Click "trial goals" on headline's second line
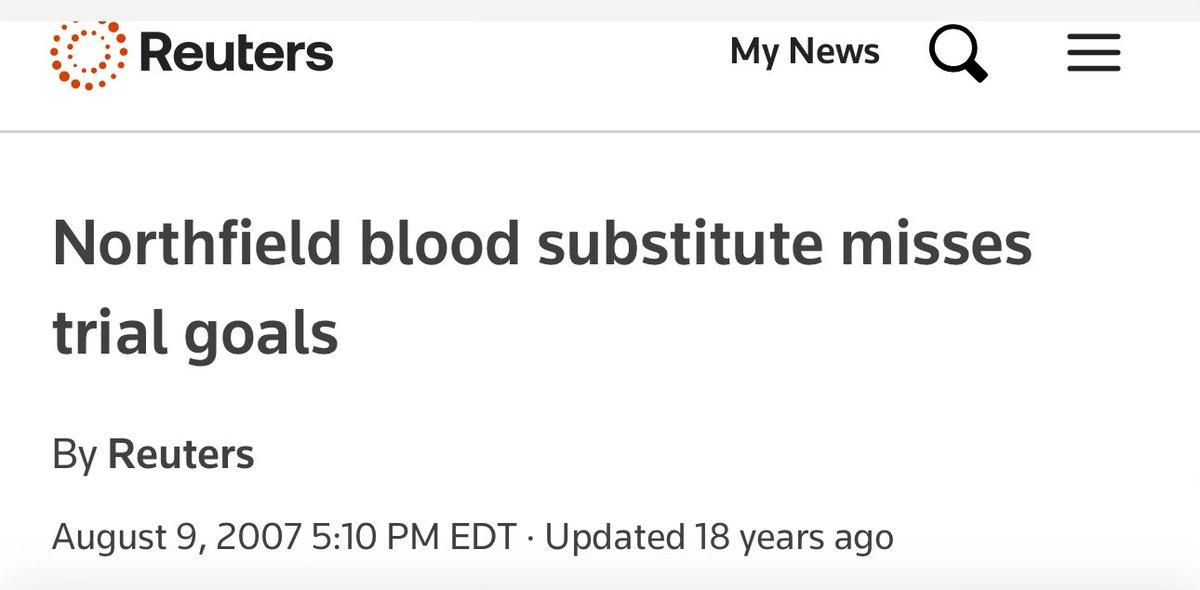1200x590 pixels. (195, 334)
